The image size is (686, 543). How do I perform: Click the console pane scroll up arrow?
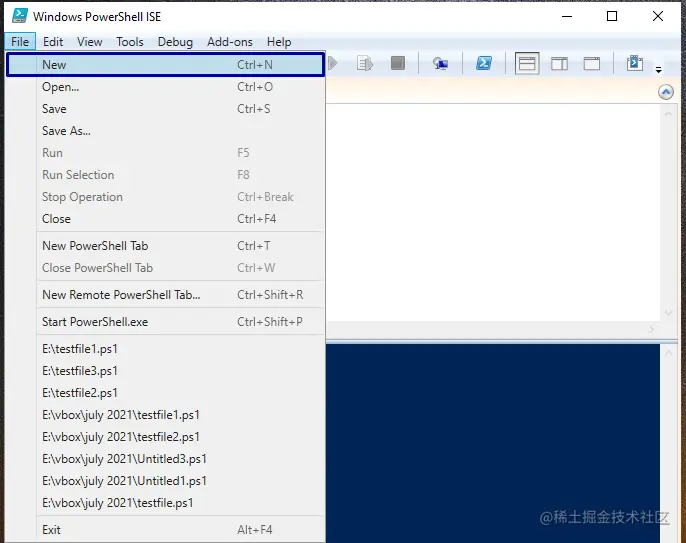668,353
